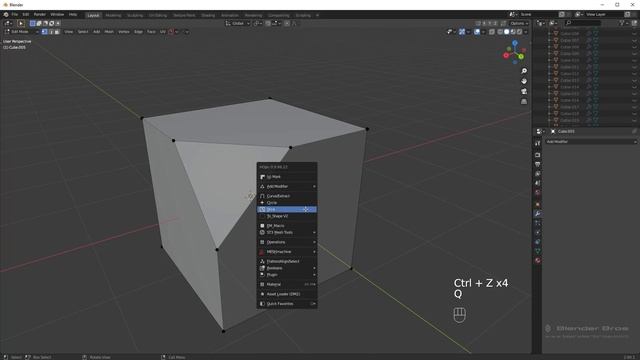640x360 pixels.
Task: Switch perspective/orthographic with the grid gizmo
Action: (524, 102)
